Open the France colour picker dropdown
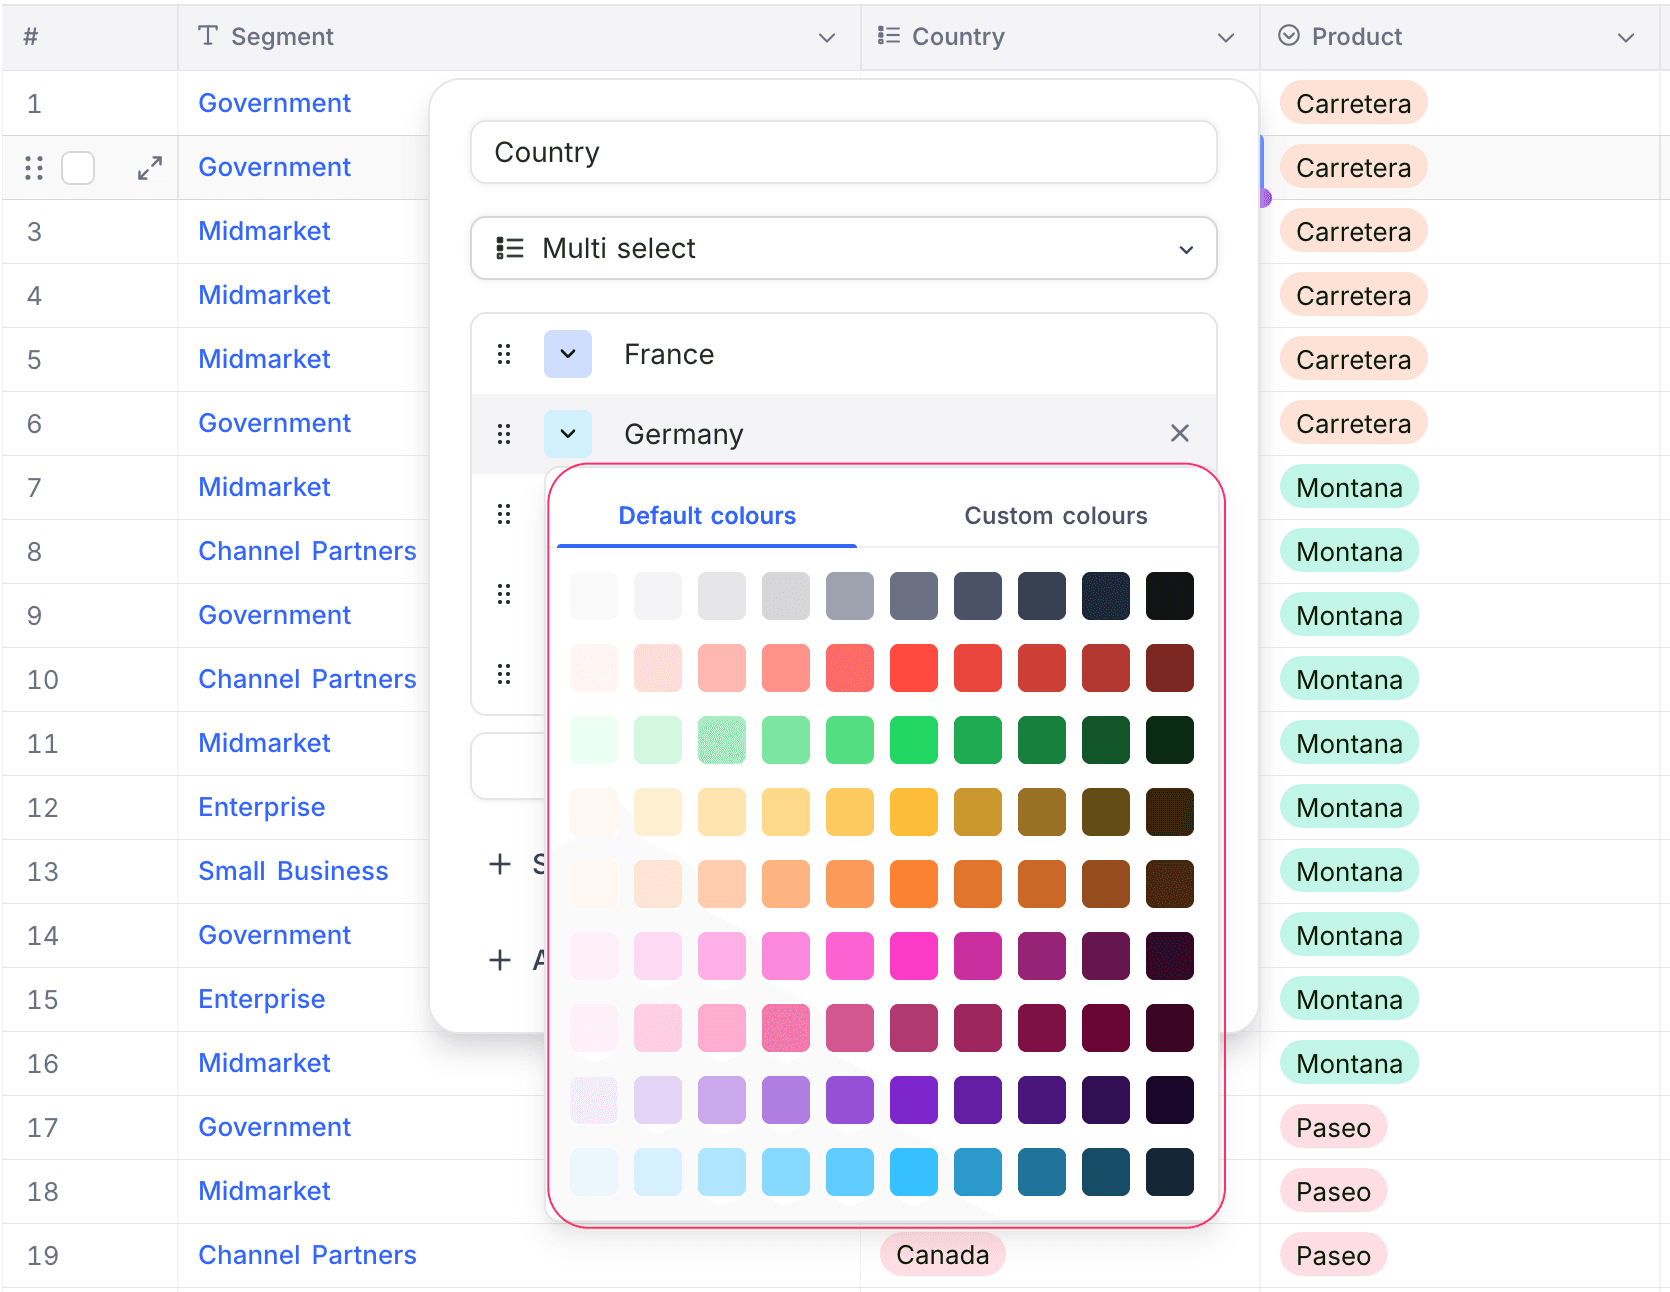Image resolution: width=1670 pixels, height=1292 pixels. (x=568, y=354)
